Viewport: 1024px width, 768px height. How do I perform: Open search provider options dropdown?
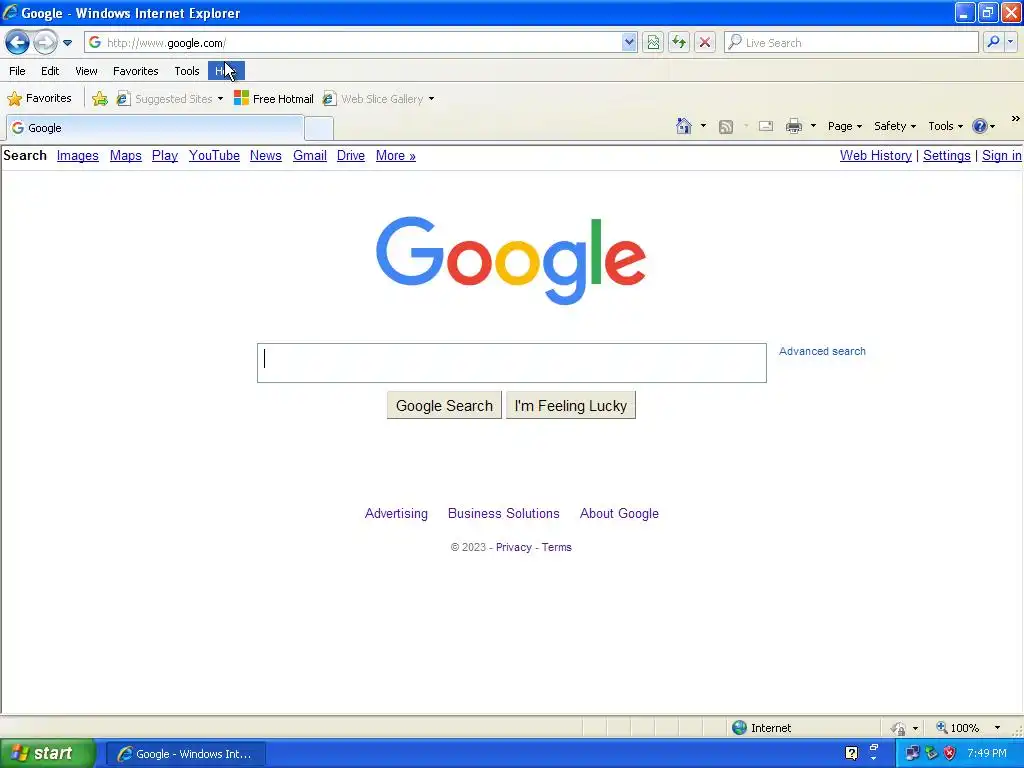1010,42
